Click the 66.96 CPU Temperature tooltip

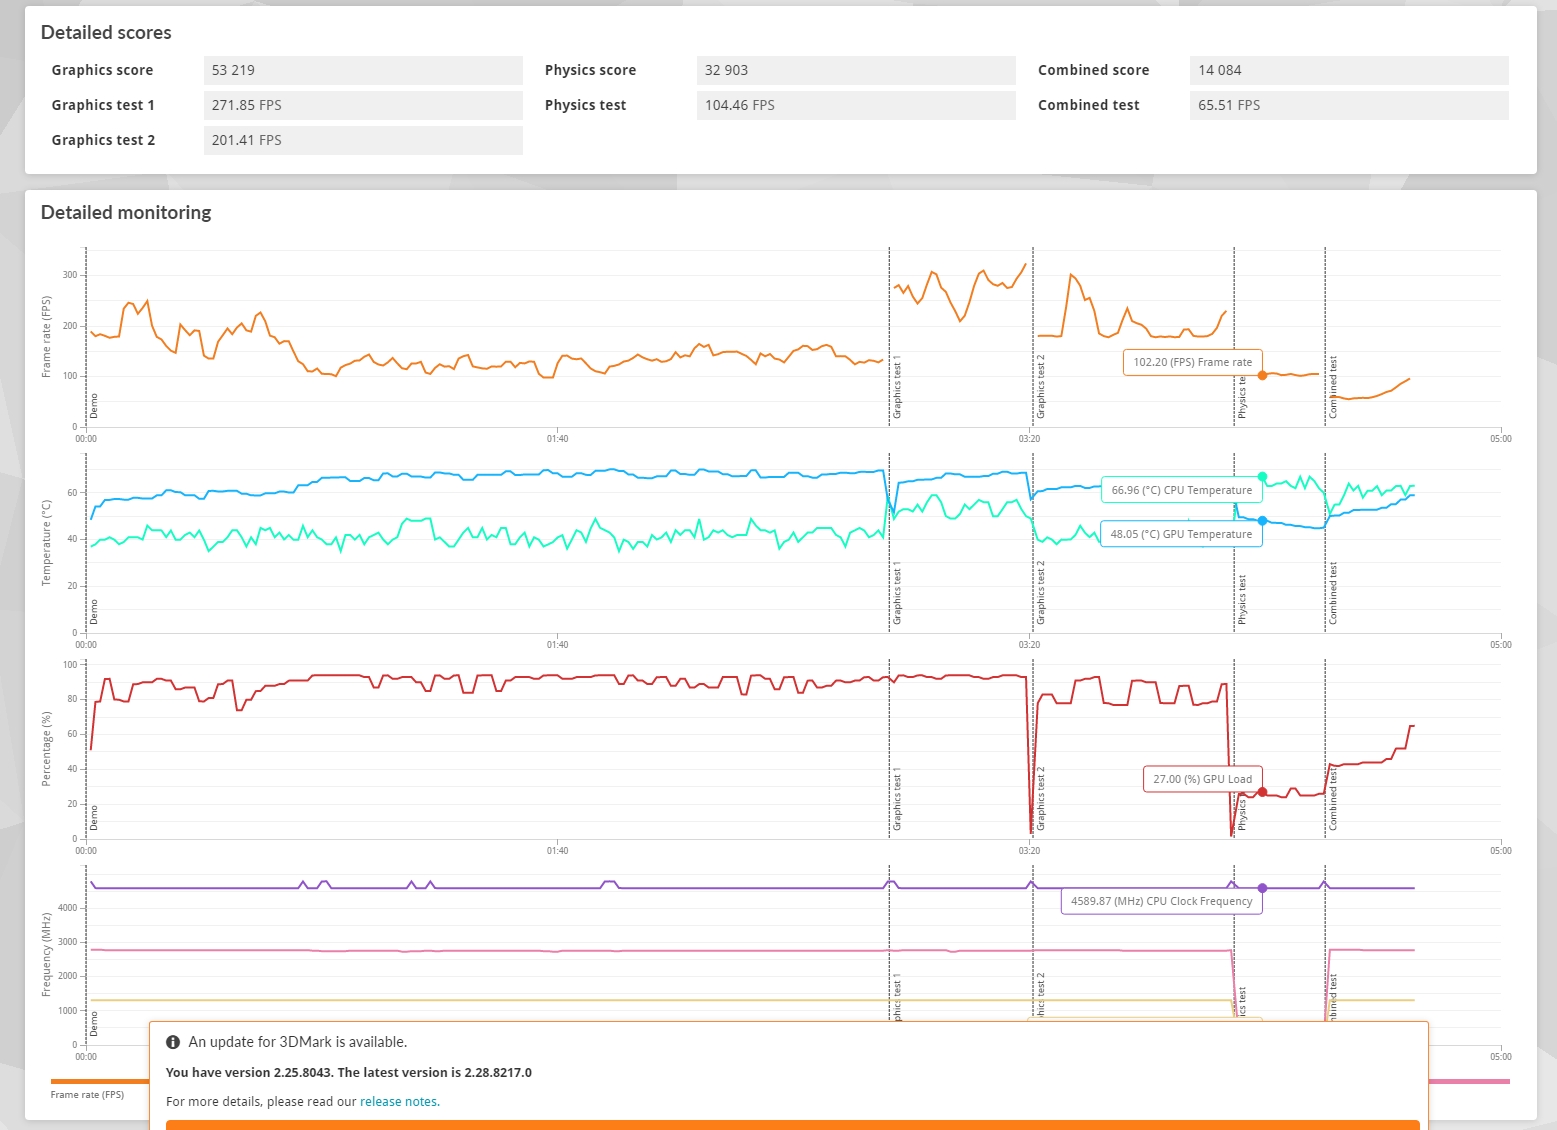[x=1182, y=490]
